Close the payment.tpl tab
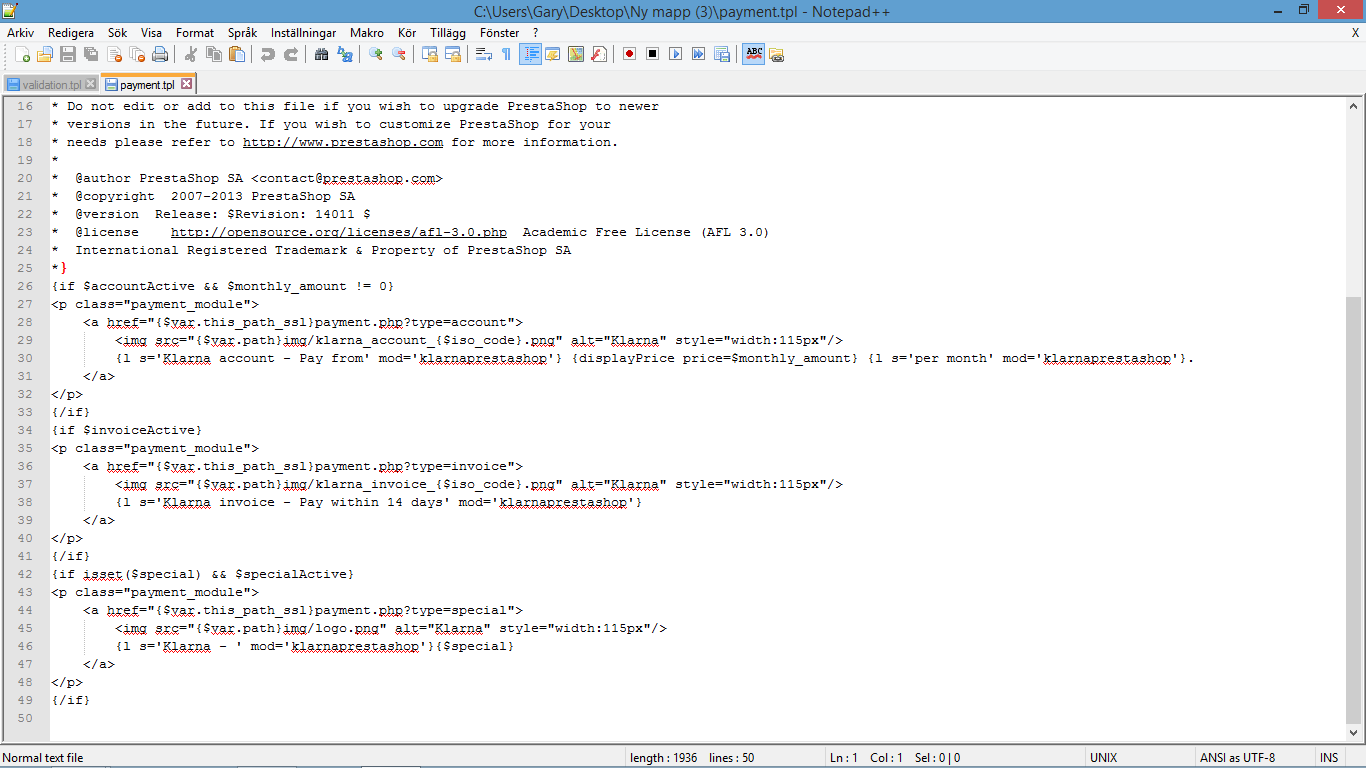Viewport: 1366px width, 768px height. tap(186, 84)
